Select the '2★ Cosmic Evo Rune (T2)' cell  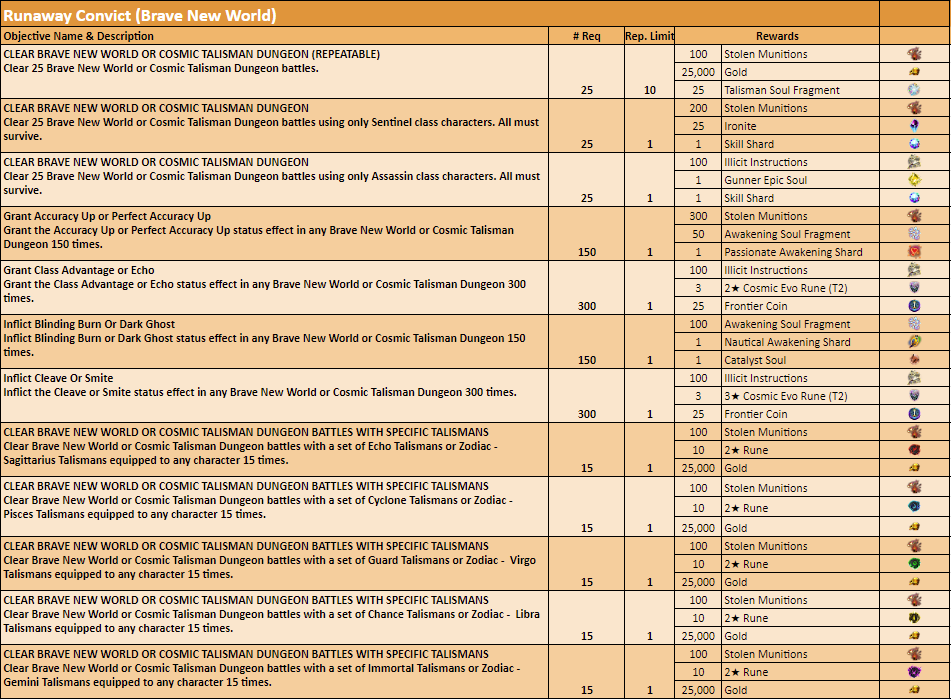(x=800, y=288)
